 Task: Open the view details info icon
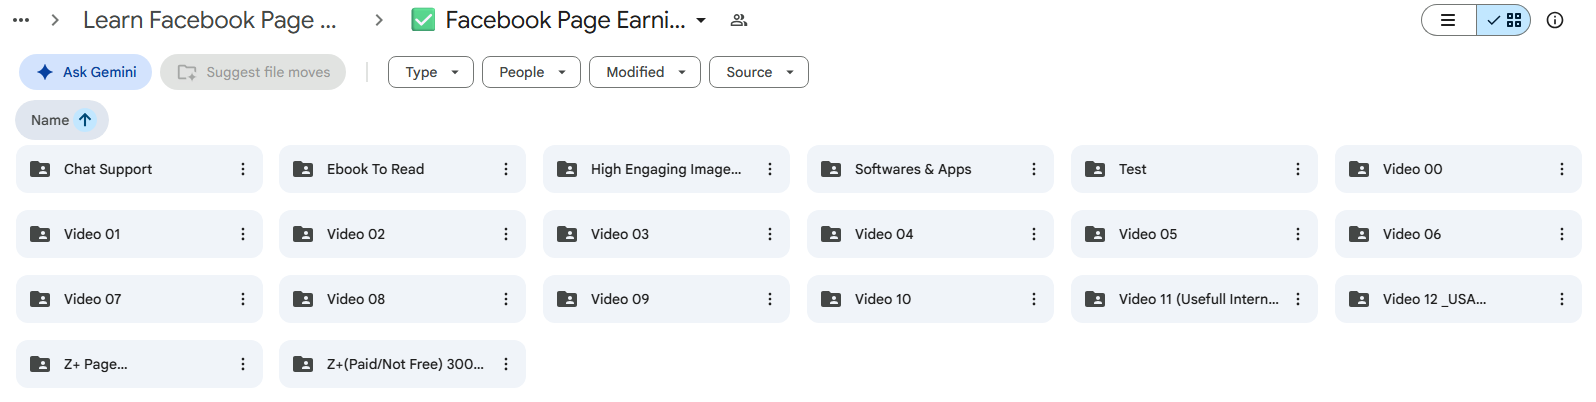pos(1555,20)
